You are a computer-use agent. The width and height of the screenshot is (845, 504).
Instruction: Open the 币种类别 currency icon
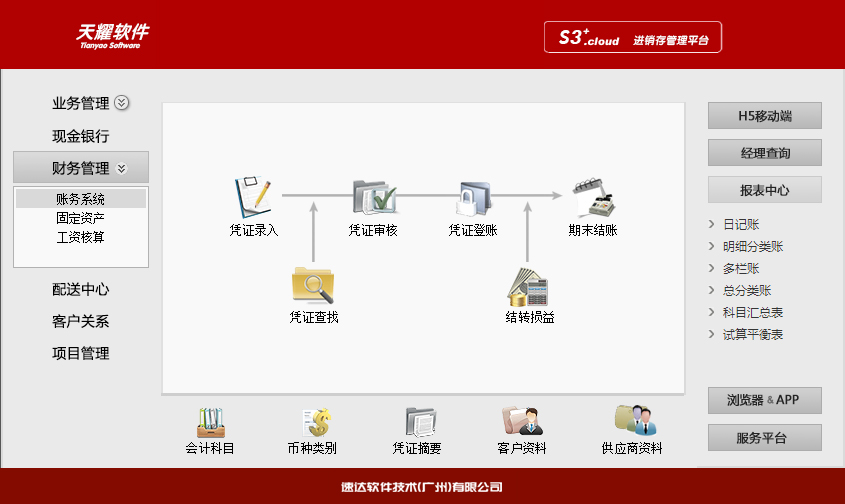313,423
